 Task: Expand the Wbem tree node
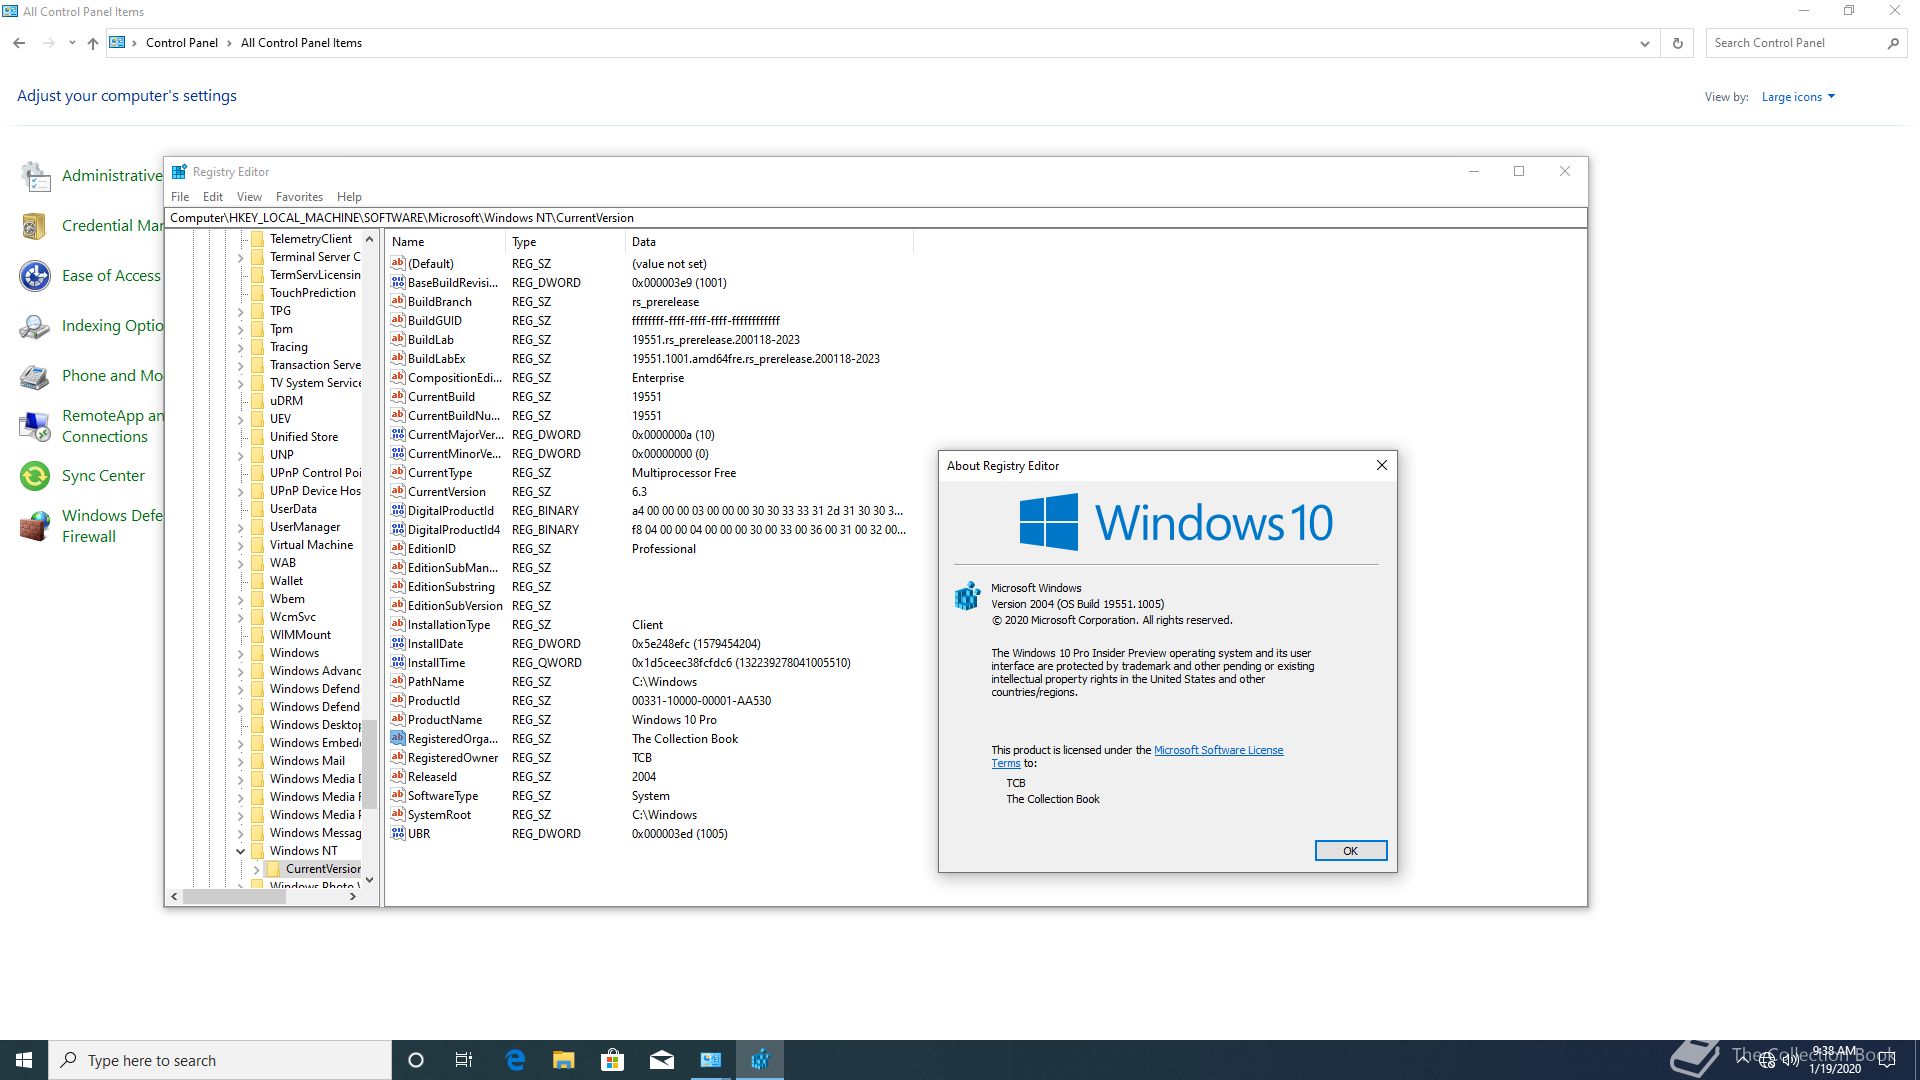click(241, 599)
